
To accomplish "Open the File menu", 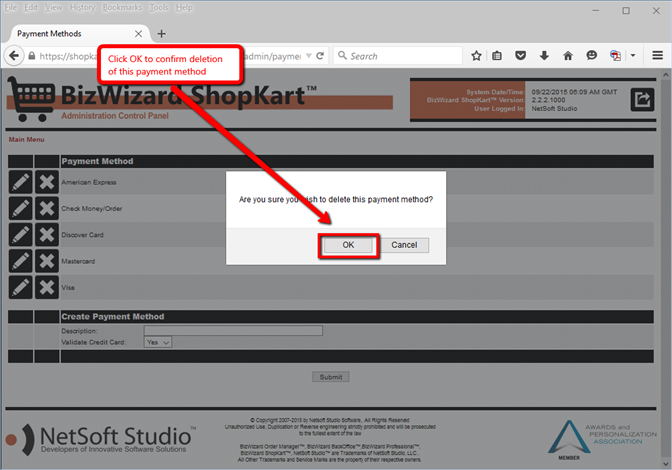I will [11, 8].
